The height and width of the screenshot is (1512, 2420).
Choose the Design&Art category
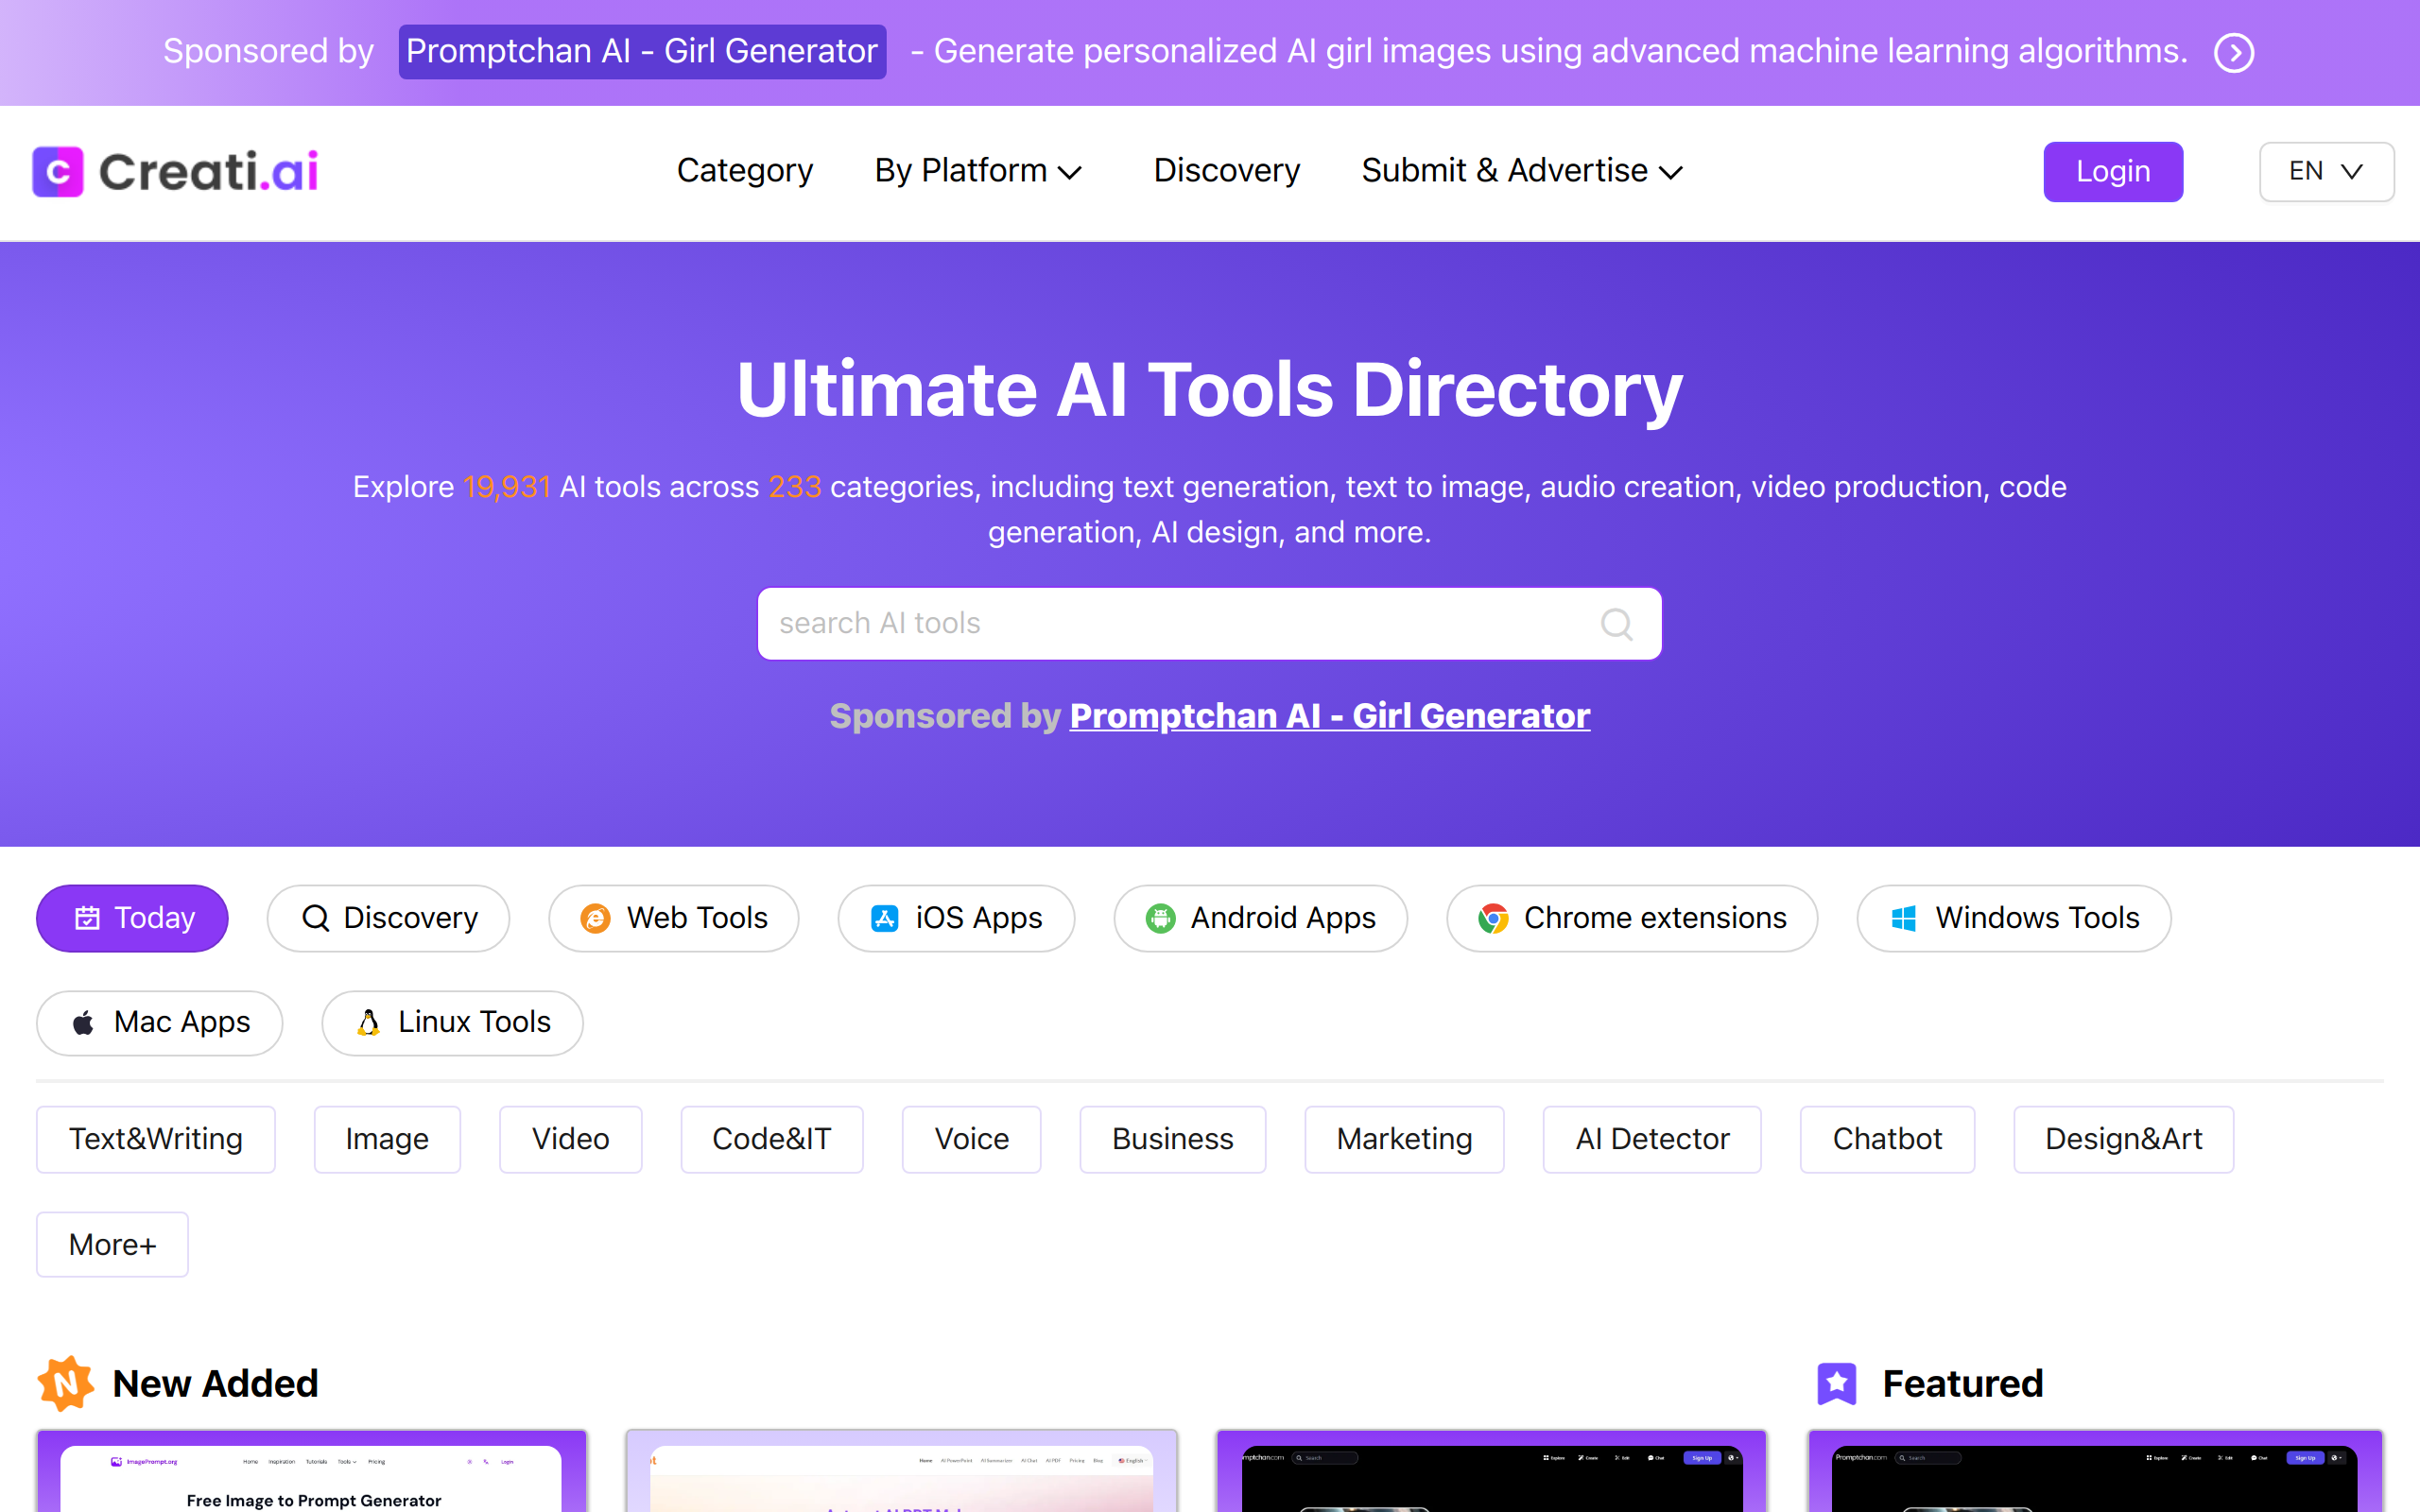pyautogui.click(x=2123, y=1139)
